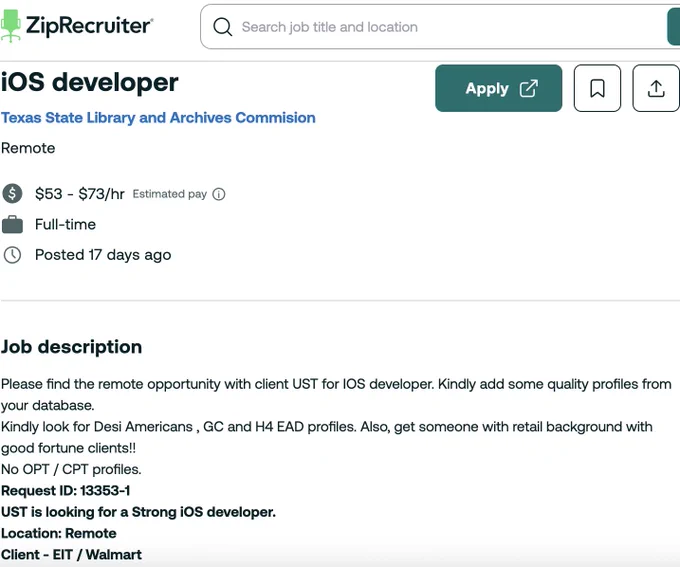Viewport: 680px width, 567px height.
Task: Select the 'Request ID: 13353-1' line
Action: coord(65,491)
